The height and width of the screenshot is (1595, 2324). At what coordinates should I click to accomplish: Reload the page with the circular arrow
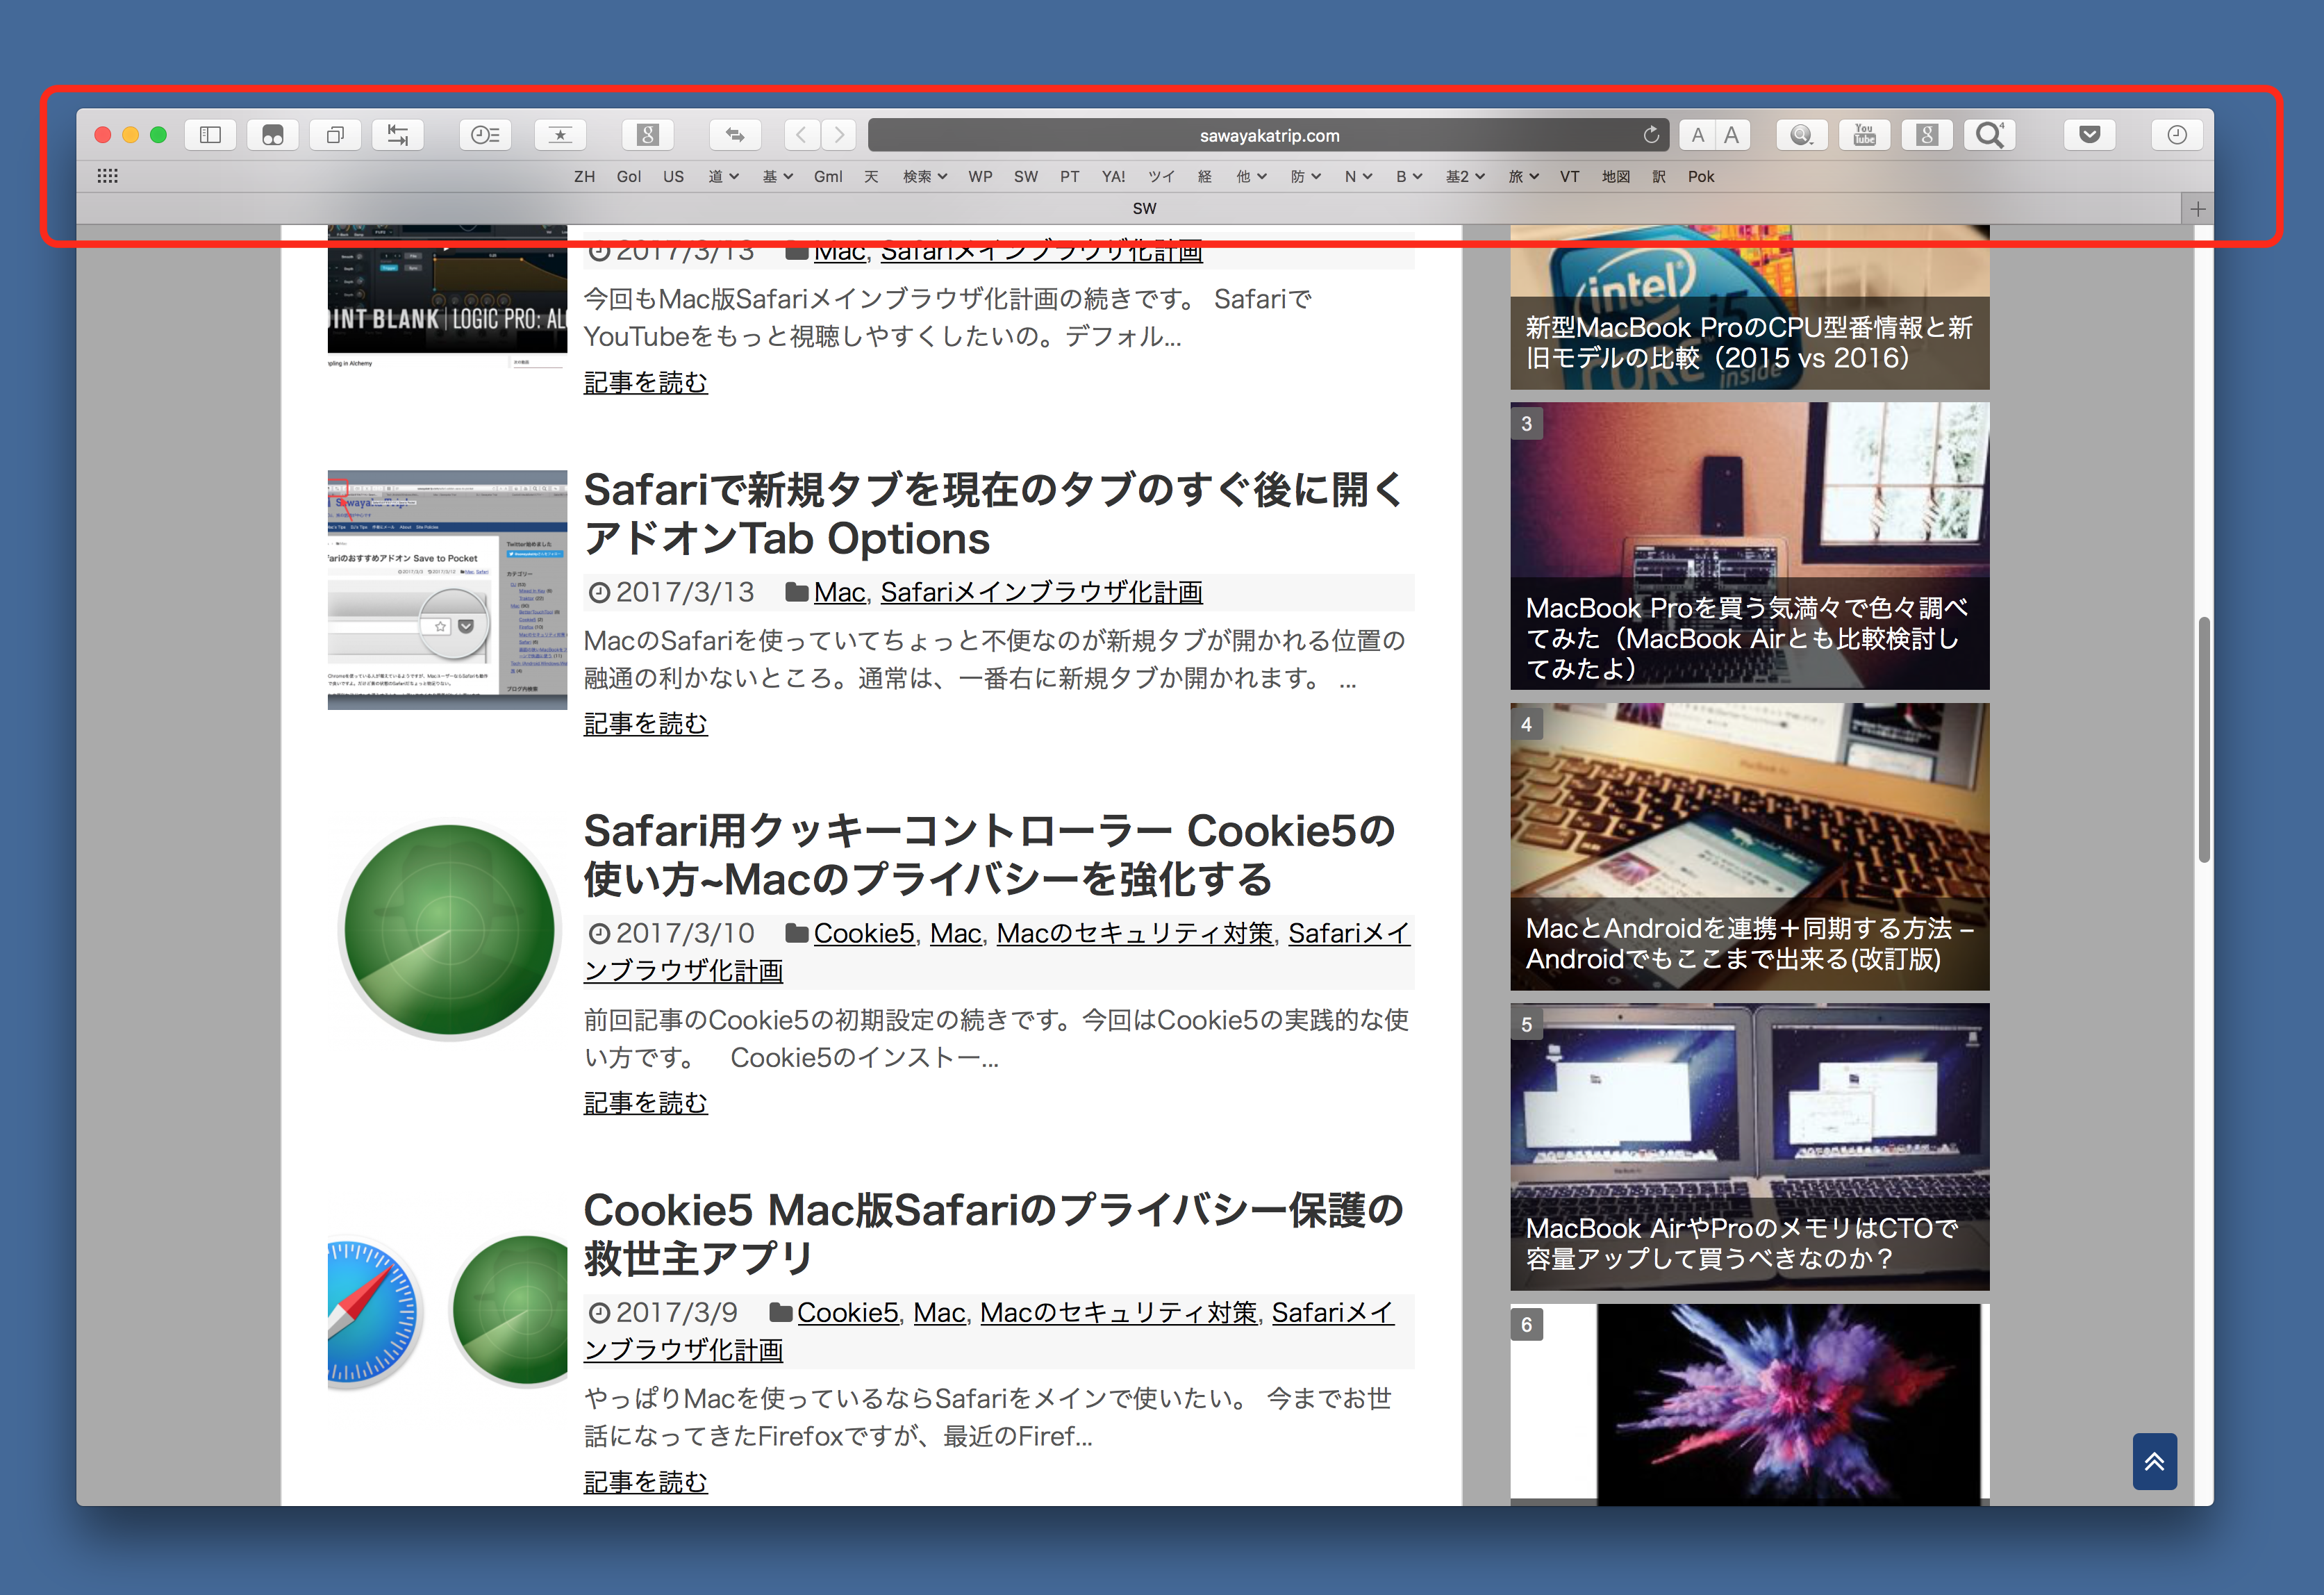[1650, 135]
